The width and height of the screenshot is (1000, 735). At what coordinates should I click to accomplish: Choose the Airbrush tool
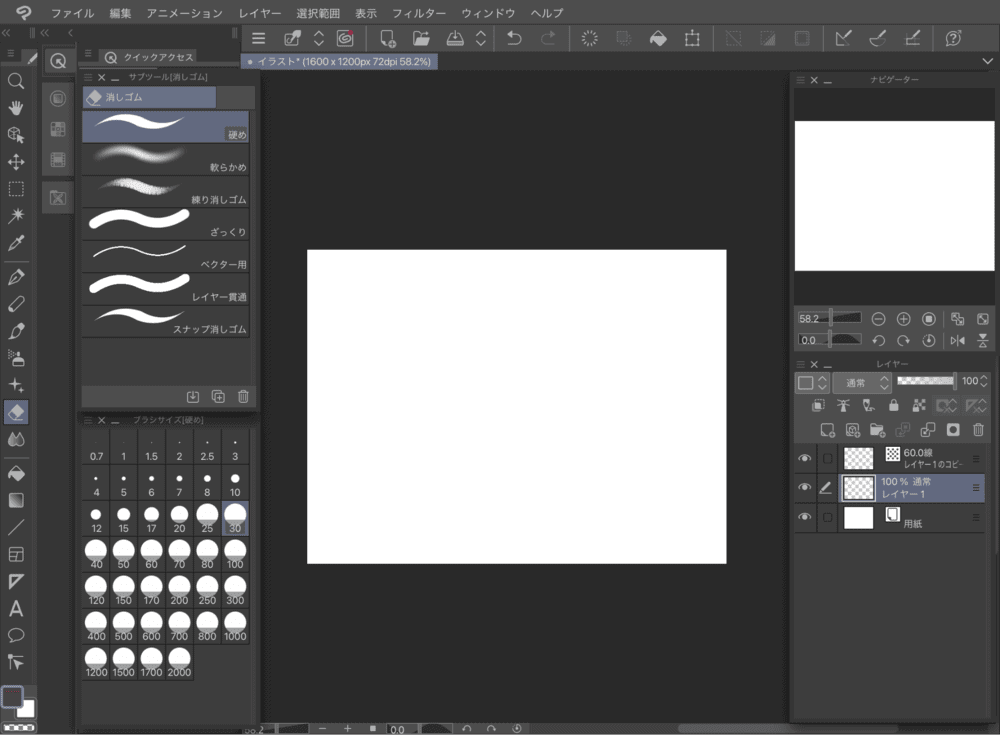point(16,358)
